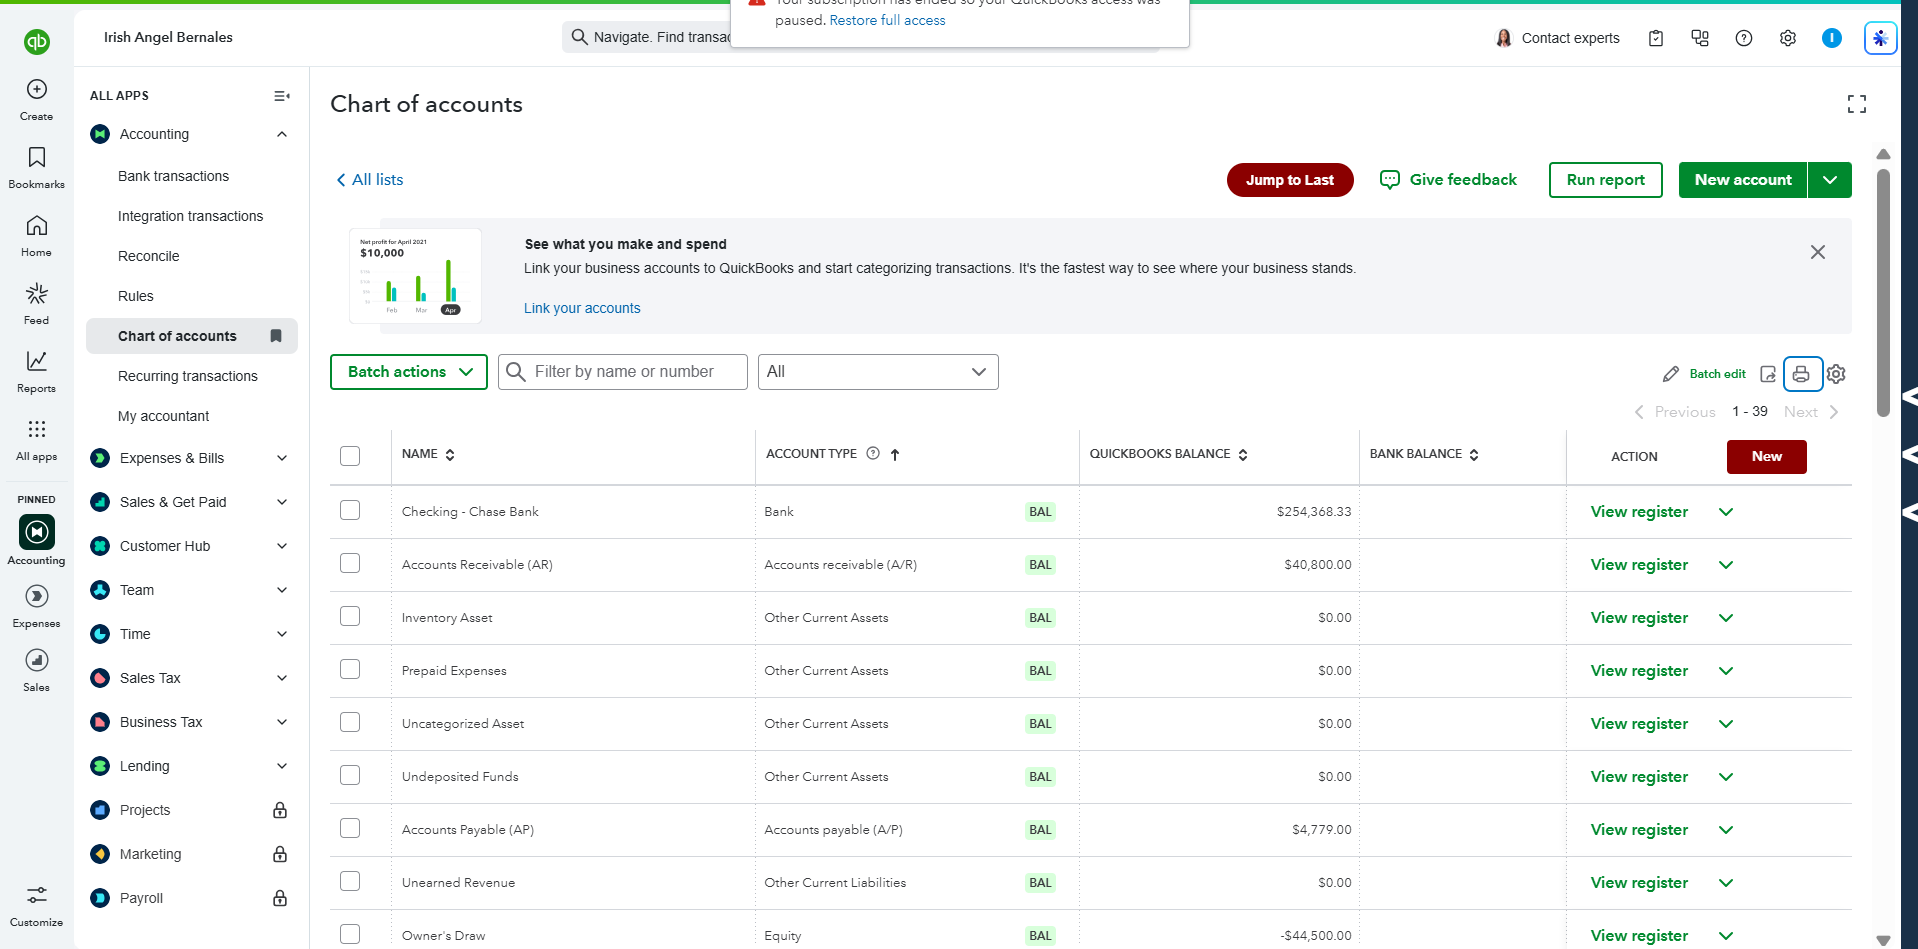
Task: Open the New account dropdown arrow
Action: (1830, 180)
